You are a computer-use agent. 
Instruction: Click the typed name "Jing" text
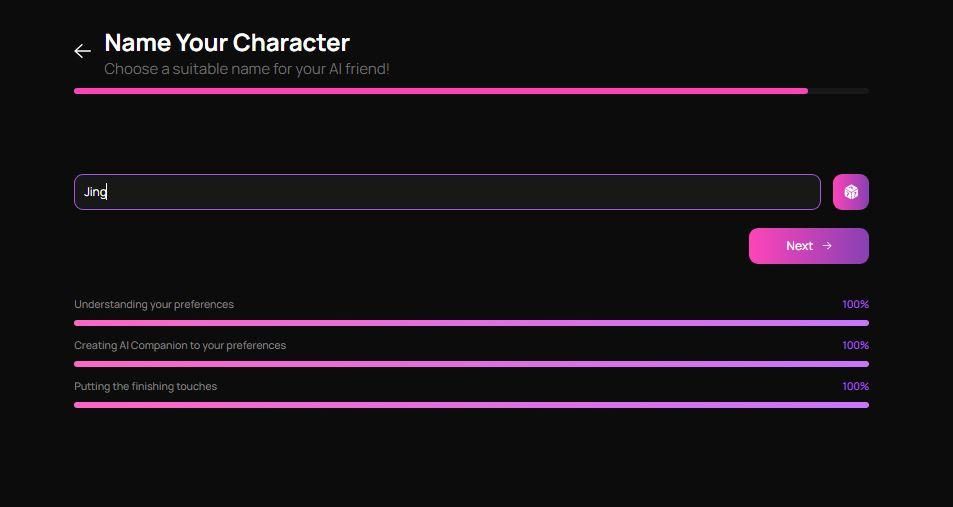95,192
